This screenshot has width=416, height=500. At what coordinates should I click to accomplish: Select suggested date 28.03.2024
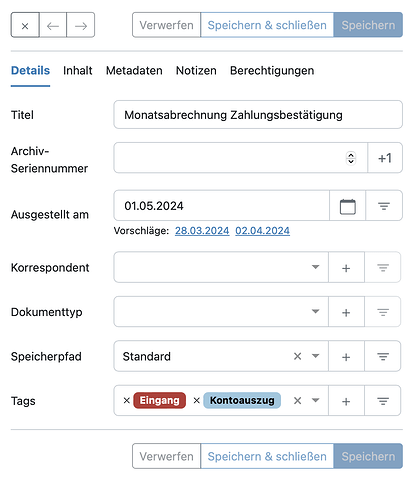tap(202, 231)
